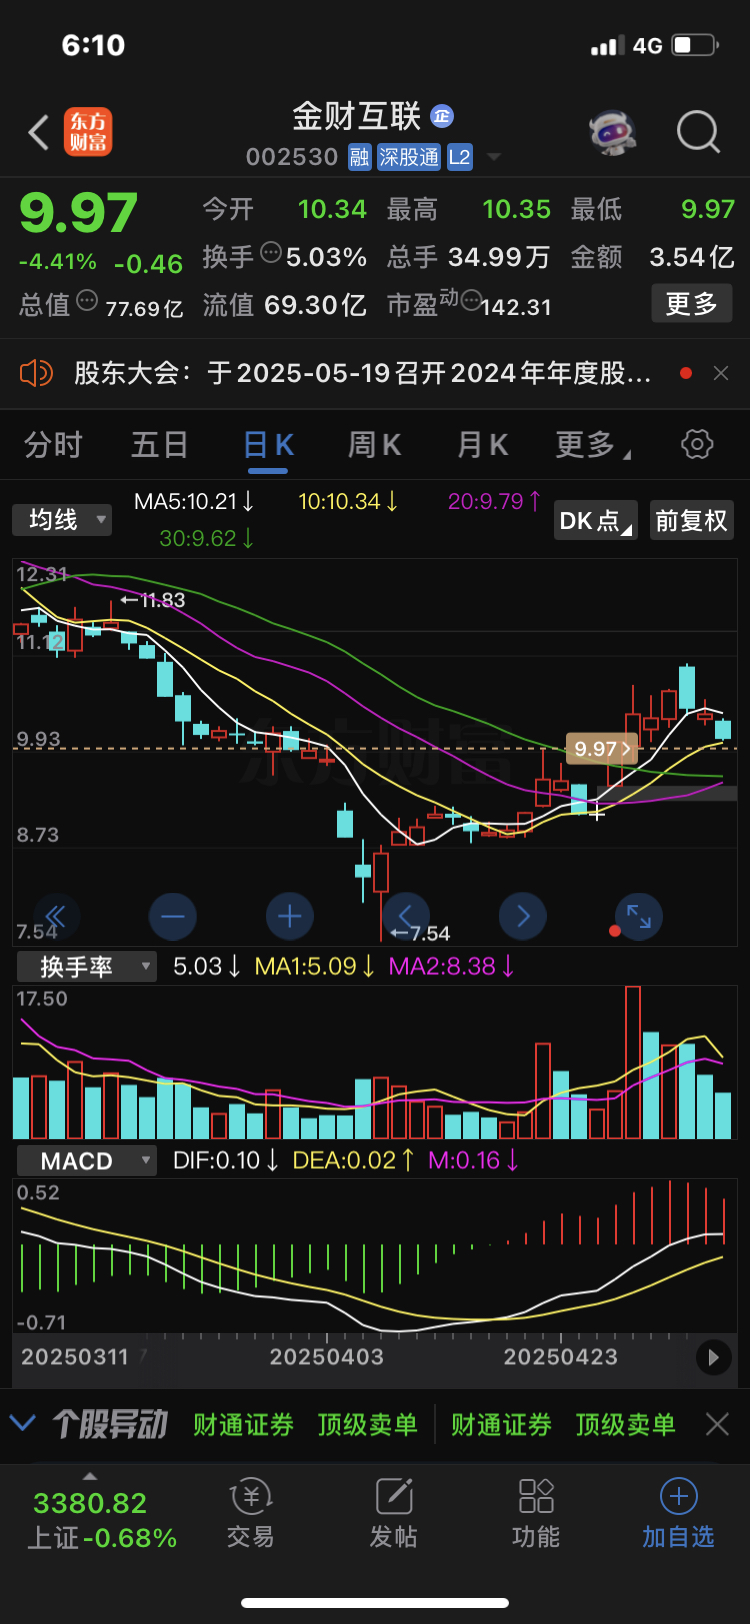This screenshot has height=1624, width=750.
Task: Tap the yellow 10:10.34 moving average value
Action: pyautogui.click(x=348, y=501)
